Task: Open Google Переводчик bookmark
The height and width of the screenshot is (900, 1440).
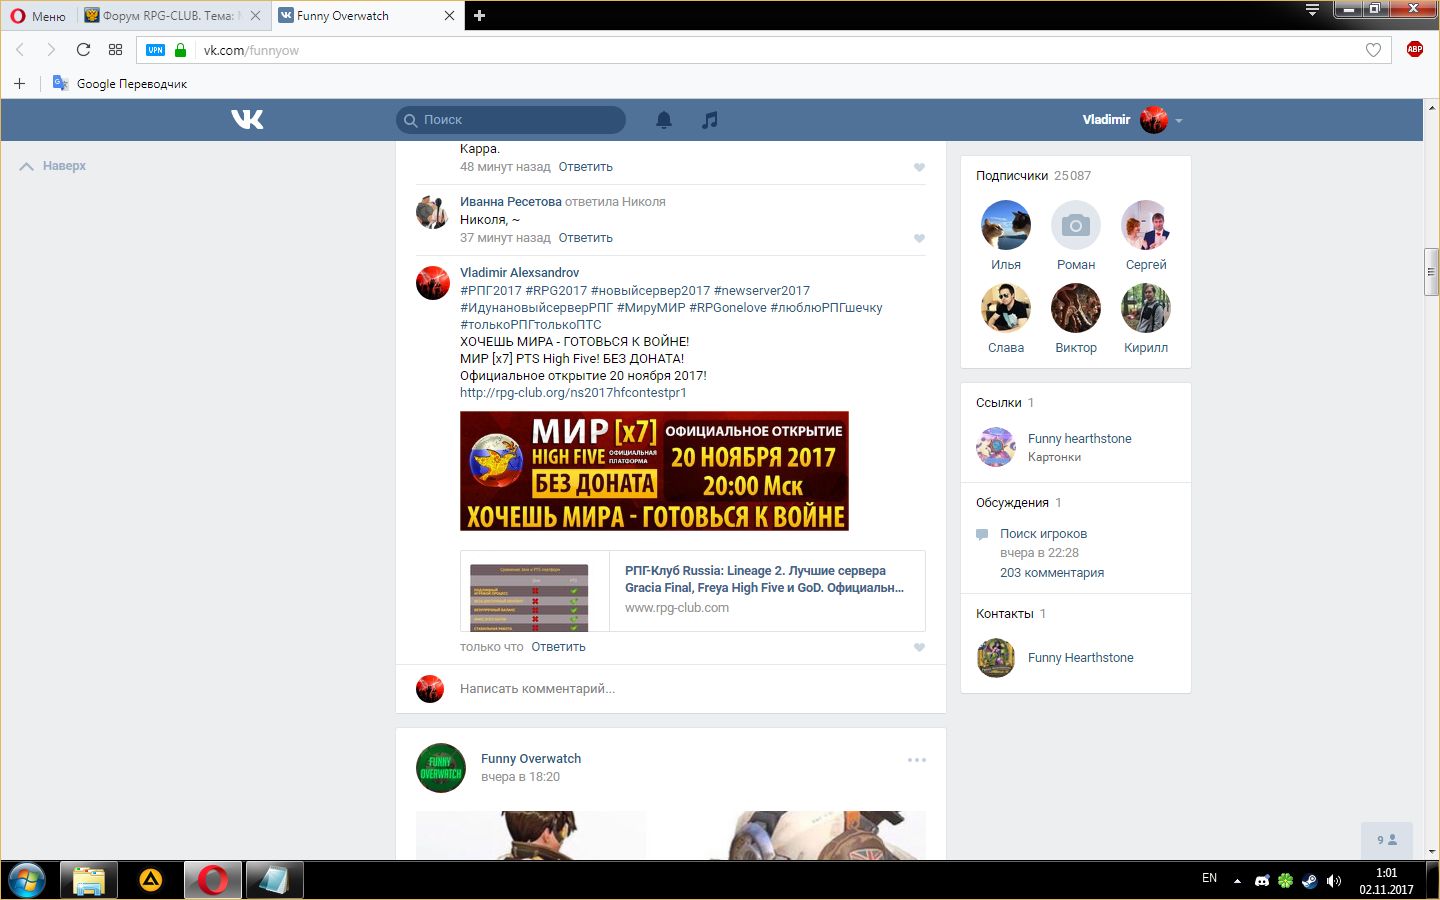Action: tap(120, 84)
